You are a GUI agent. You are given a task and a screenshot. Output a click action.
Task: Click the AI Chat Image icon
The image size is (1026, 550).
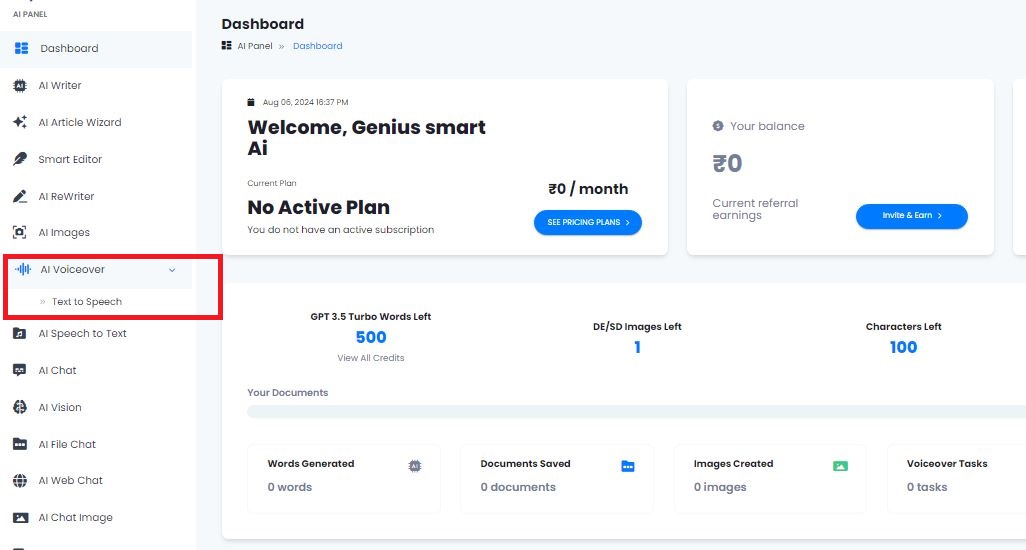20,517
